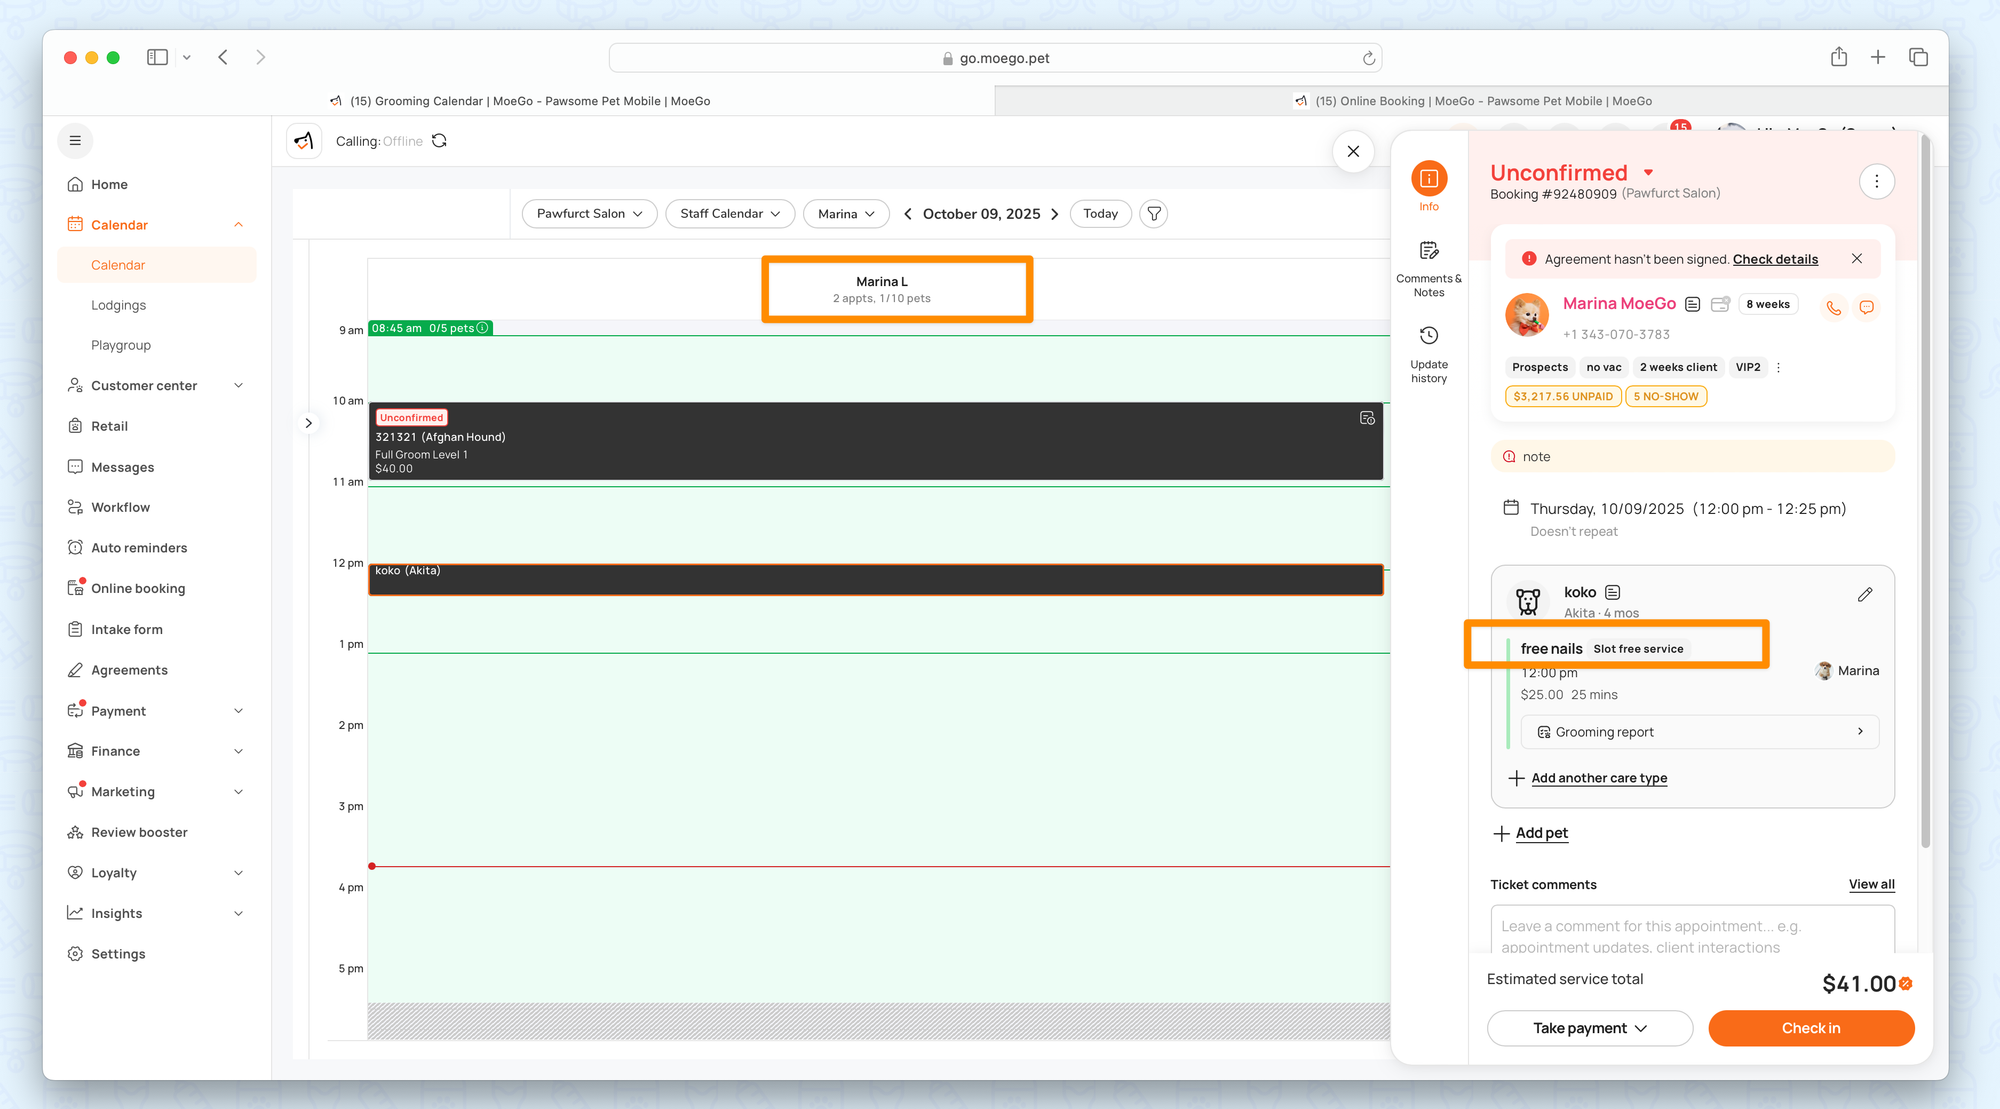This screenshot has width=2000, height=1109.
Task: Toggle the hamburger sidebar menu
Action: (x=75, y=141)
